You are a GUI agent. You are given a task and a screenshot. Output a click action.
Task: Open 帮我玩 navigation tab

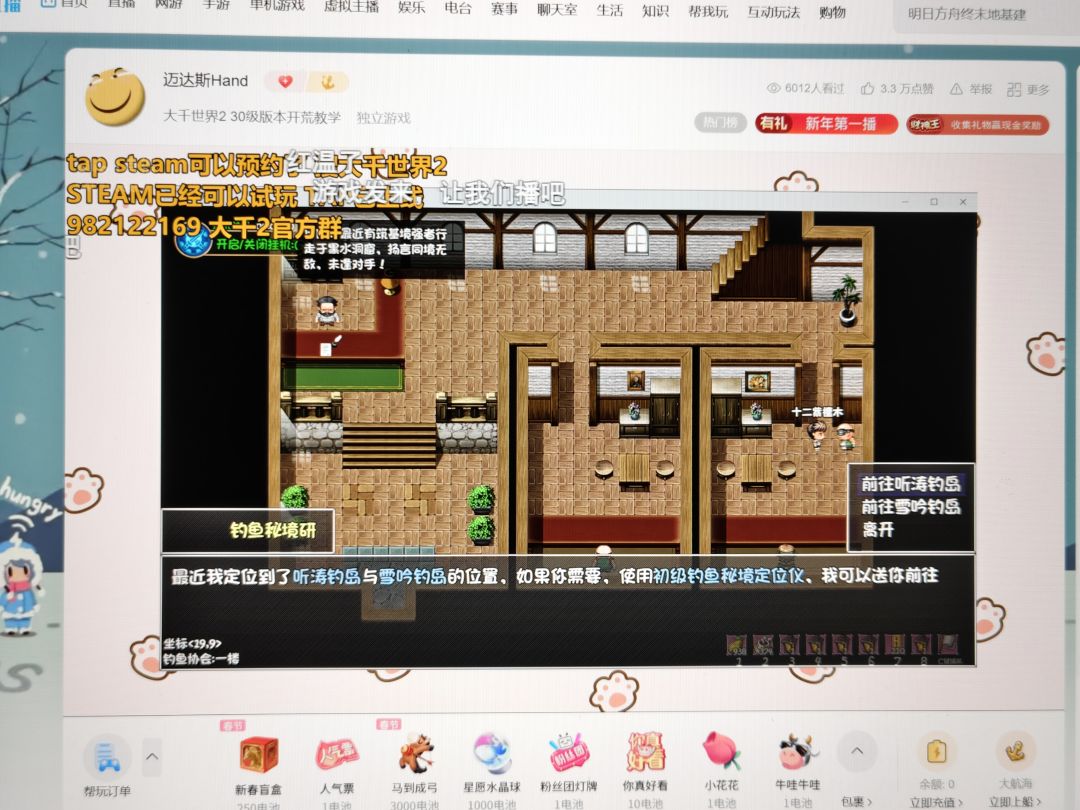tap(708, 12)
